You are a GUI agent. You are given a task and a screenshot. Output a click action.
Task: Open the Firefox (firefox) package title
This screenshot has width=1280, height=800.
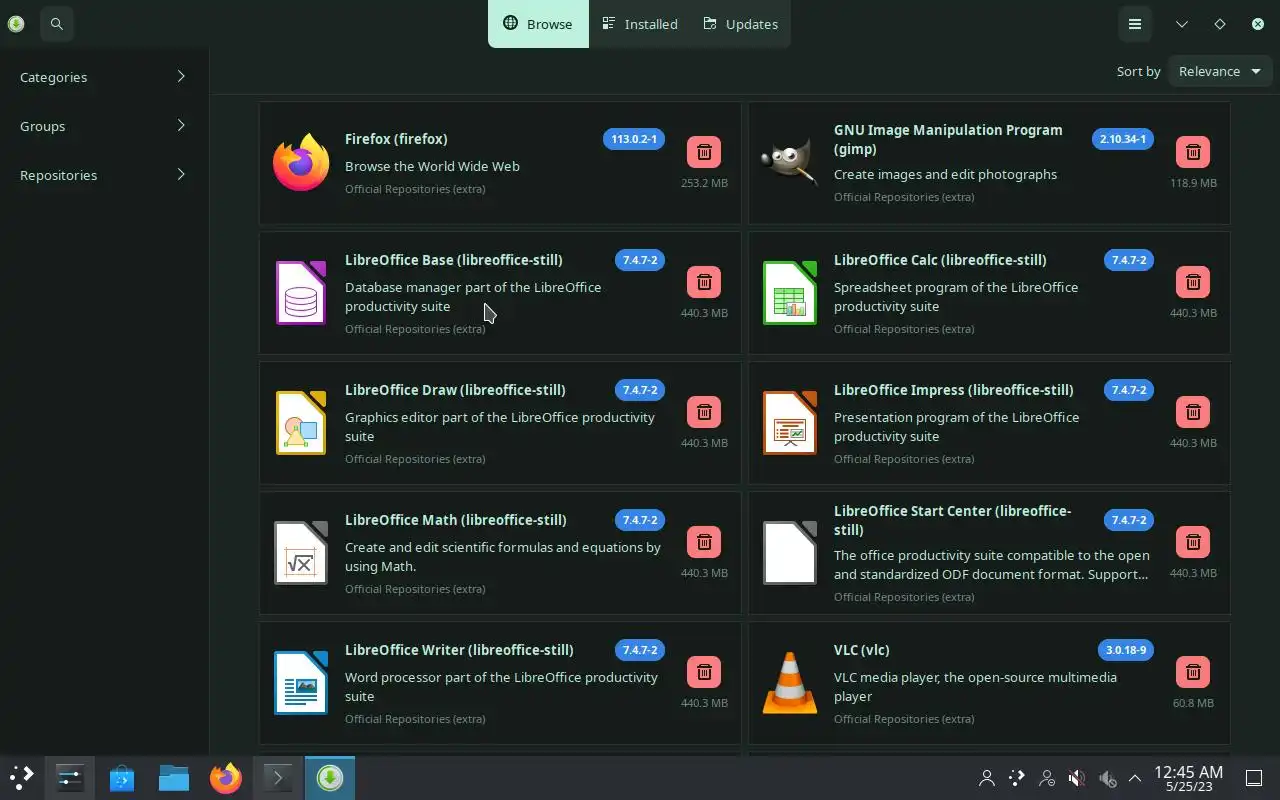[x=396, y=139]
